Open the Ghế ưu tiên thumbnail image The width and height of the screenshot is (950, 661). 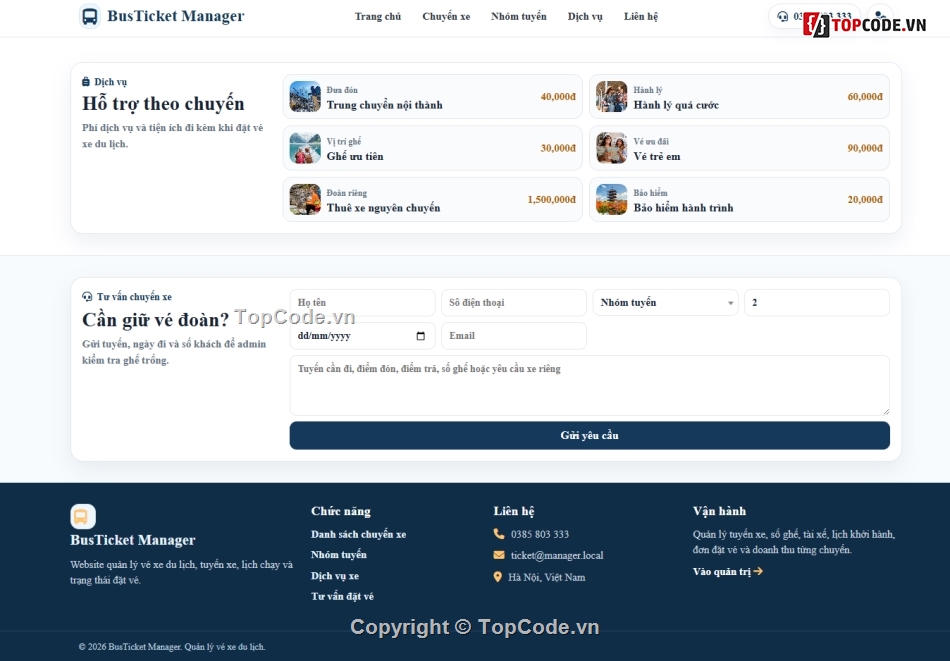305,148
